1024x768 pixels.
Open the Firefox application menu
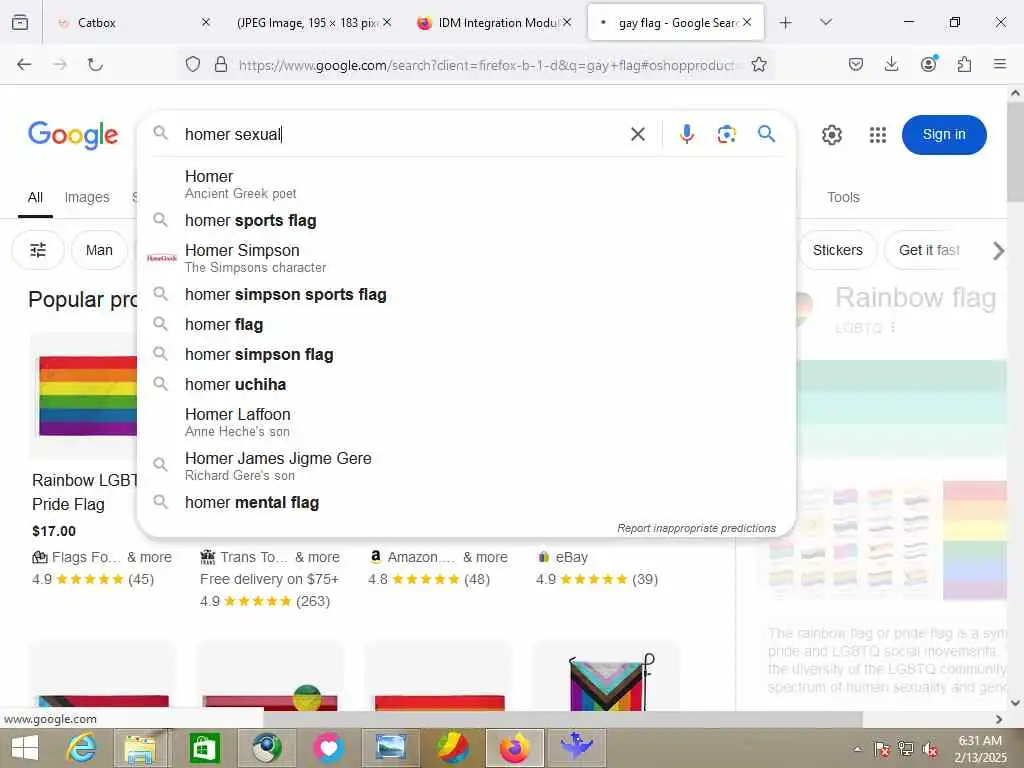tap(1000, 64)
